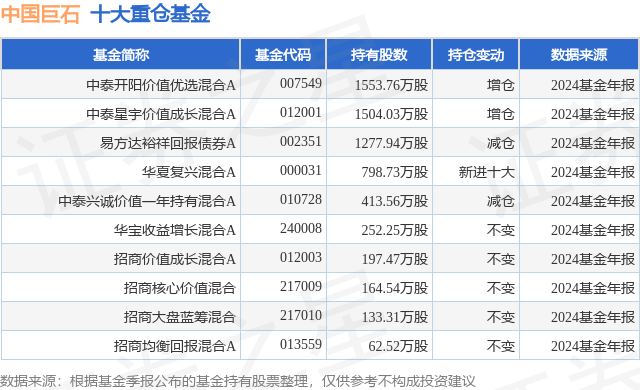Image resolution: width=640 pixels, height=390 pixels.
Task: Click fund code 217010
Action: [301, 315]
